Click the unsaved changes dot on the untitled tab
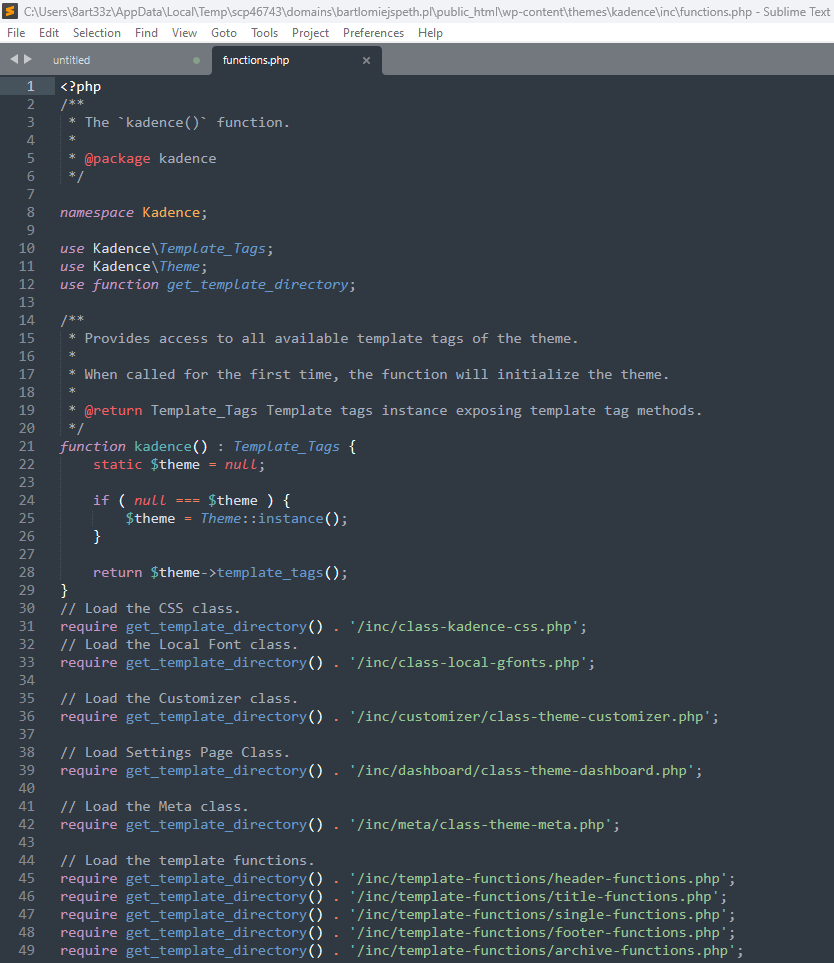Image resolution: width=834 pixels, height=963 pixels. click(x=196, y=59)
